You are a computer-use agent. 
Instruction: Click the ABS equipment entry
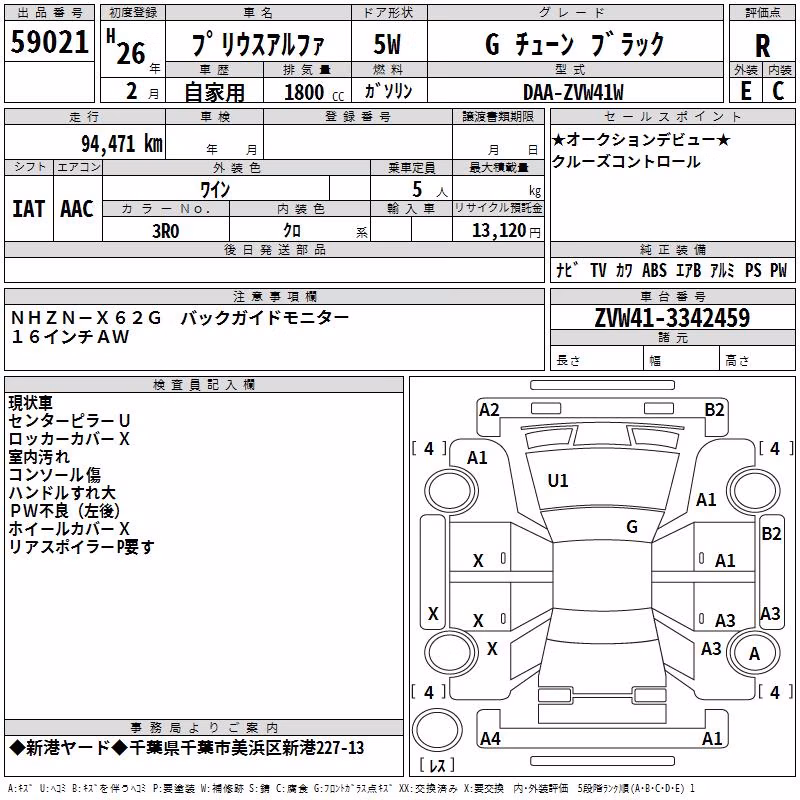[654, 270]
